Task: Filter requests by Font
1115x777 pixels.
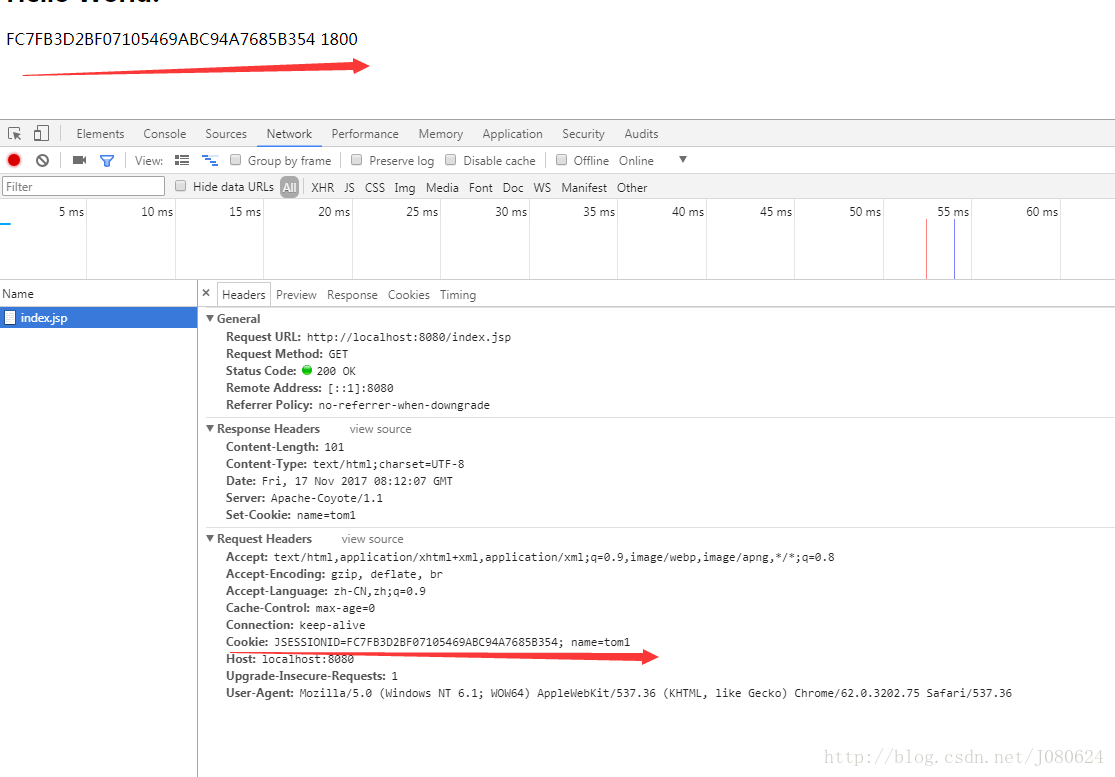Action: click(481, 188)
